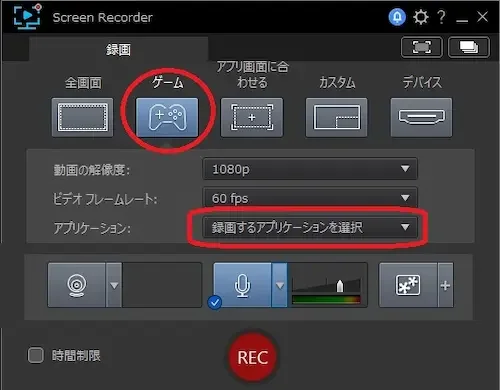Select the カスタム custom region mode
This screenshot has height=390, width=500.
(337, 117)
